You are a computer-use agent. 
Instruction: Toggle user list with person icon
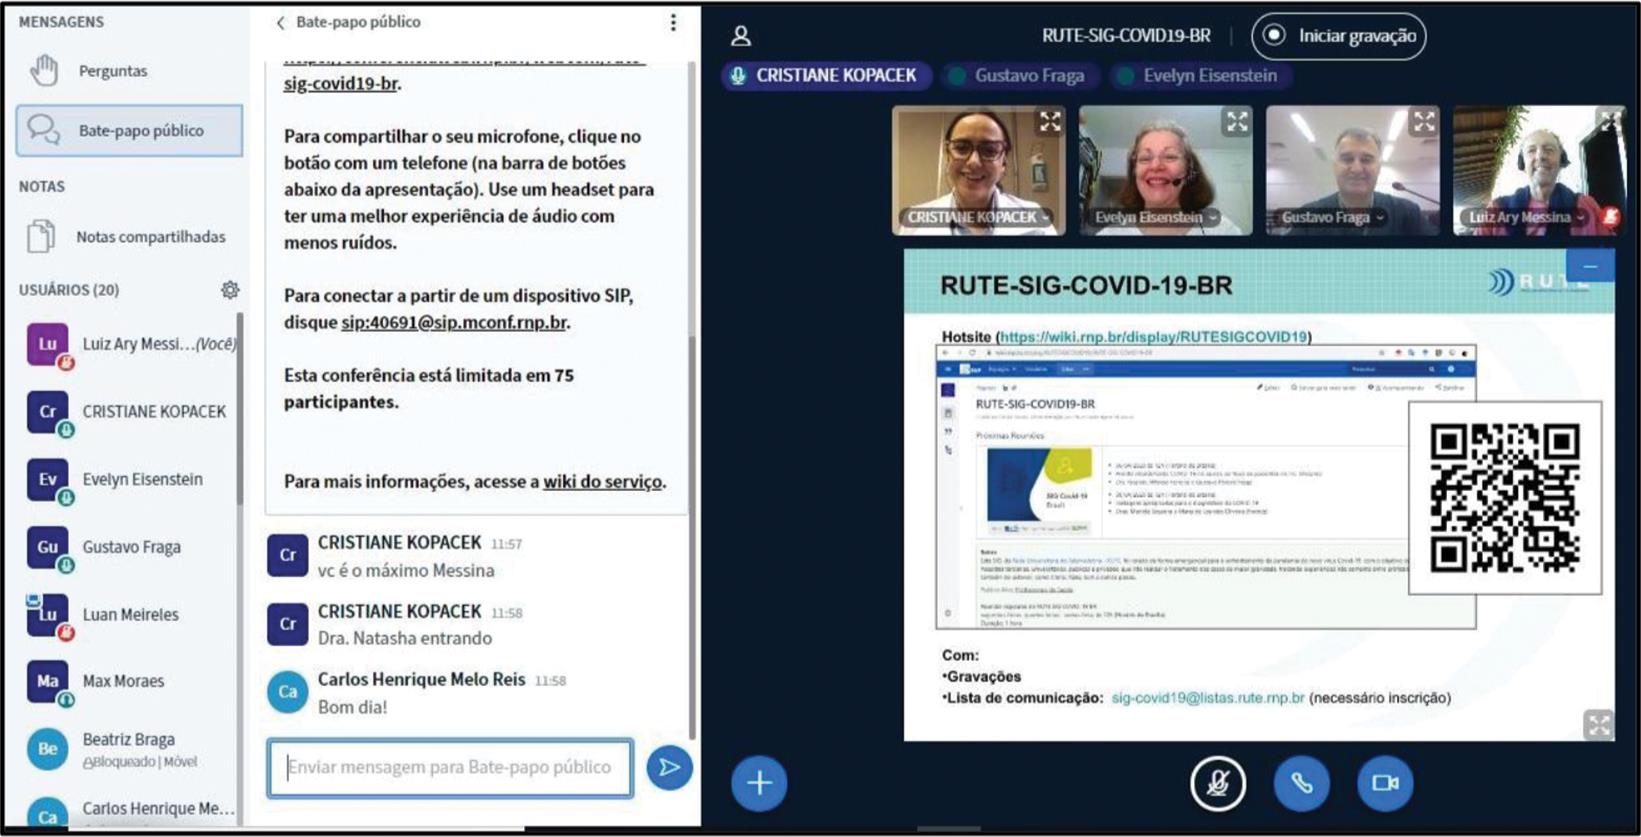(741, 36)
